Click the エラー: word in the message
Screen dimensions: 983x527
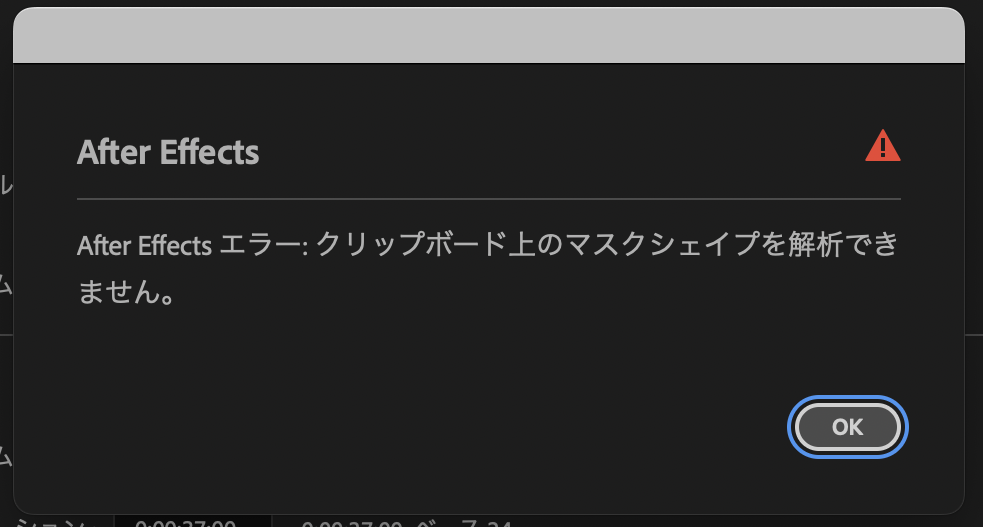(x=262, y=246)
